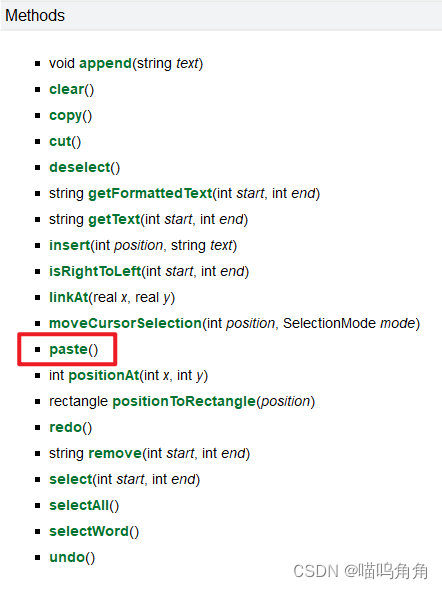
Task: Open the redo() method link
Action: click(66, 427)
